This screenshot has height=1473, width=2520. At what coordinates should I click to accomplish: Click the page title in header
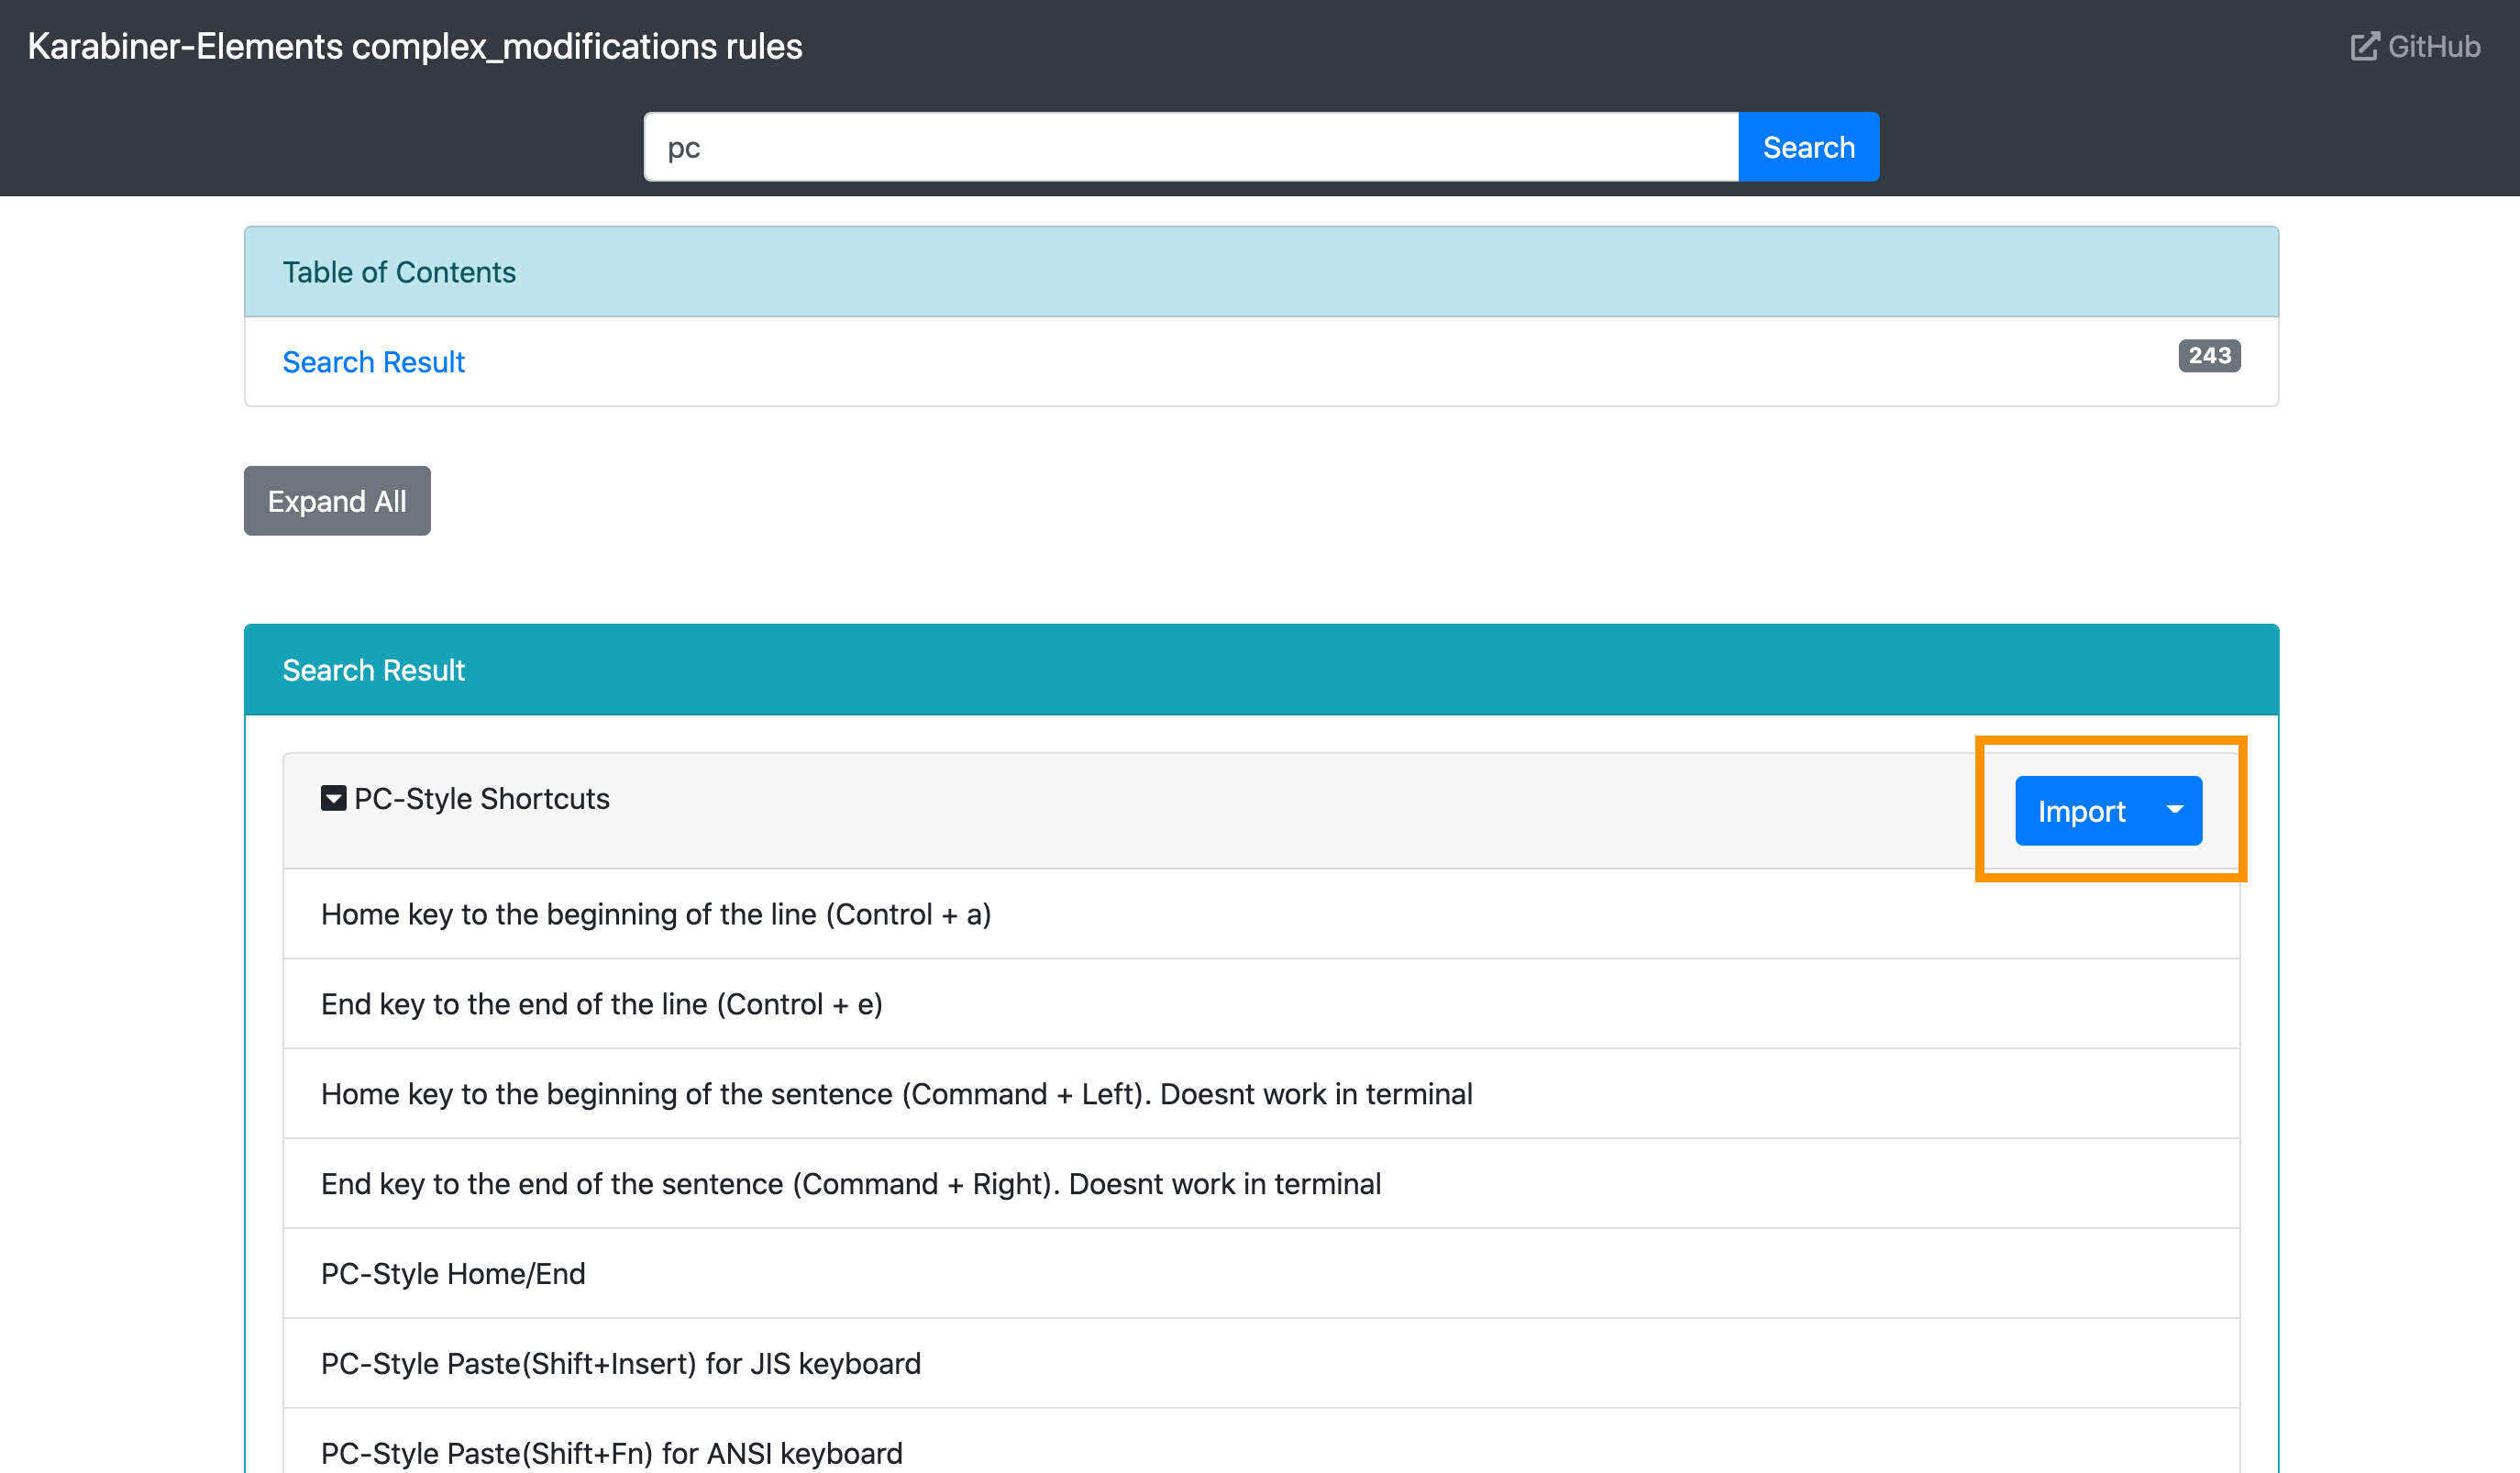[x=414, y=47]
